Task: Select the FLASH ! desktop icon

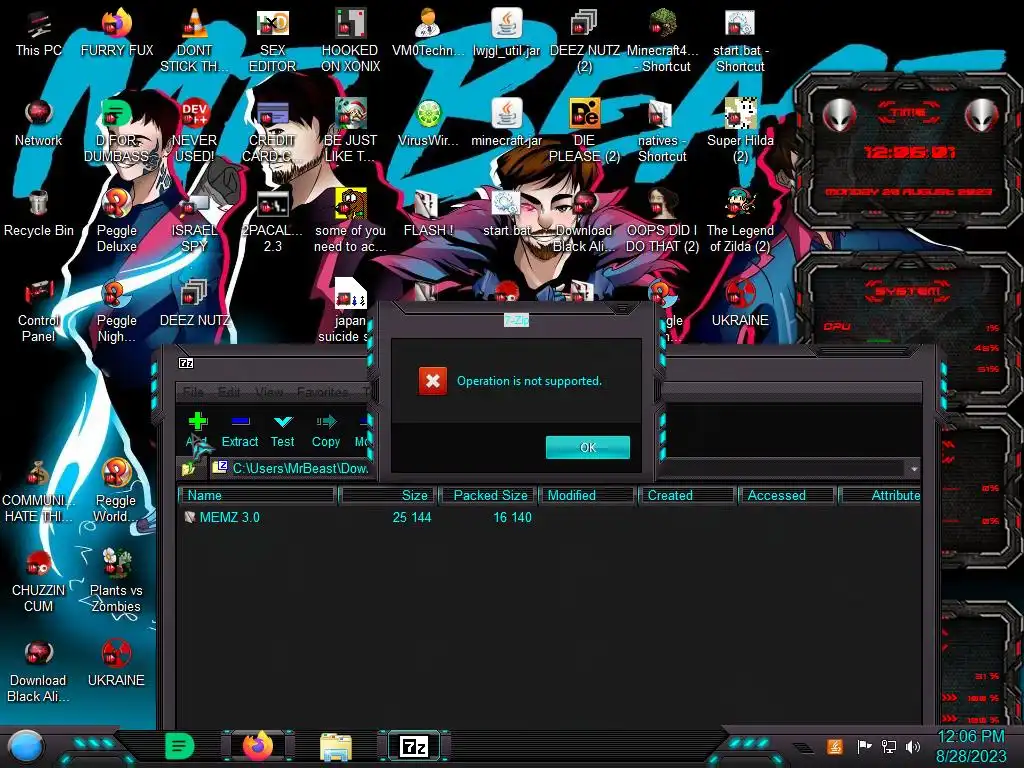Action: [428, 214]
